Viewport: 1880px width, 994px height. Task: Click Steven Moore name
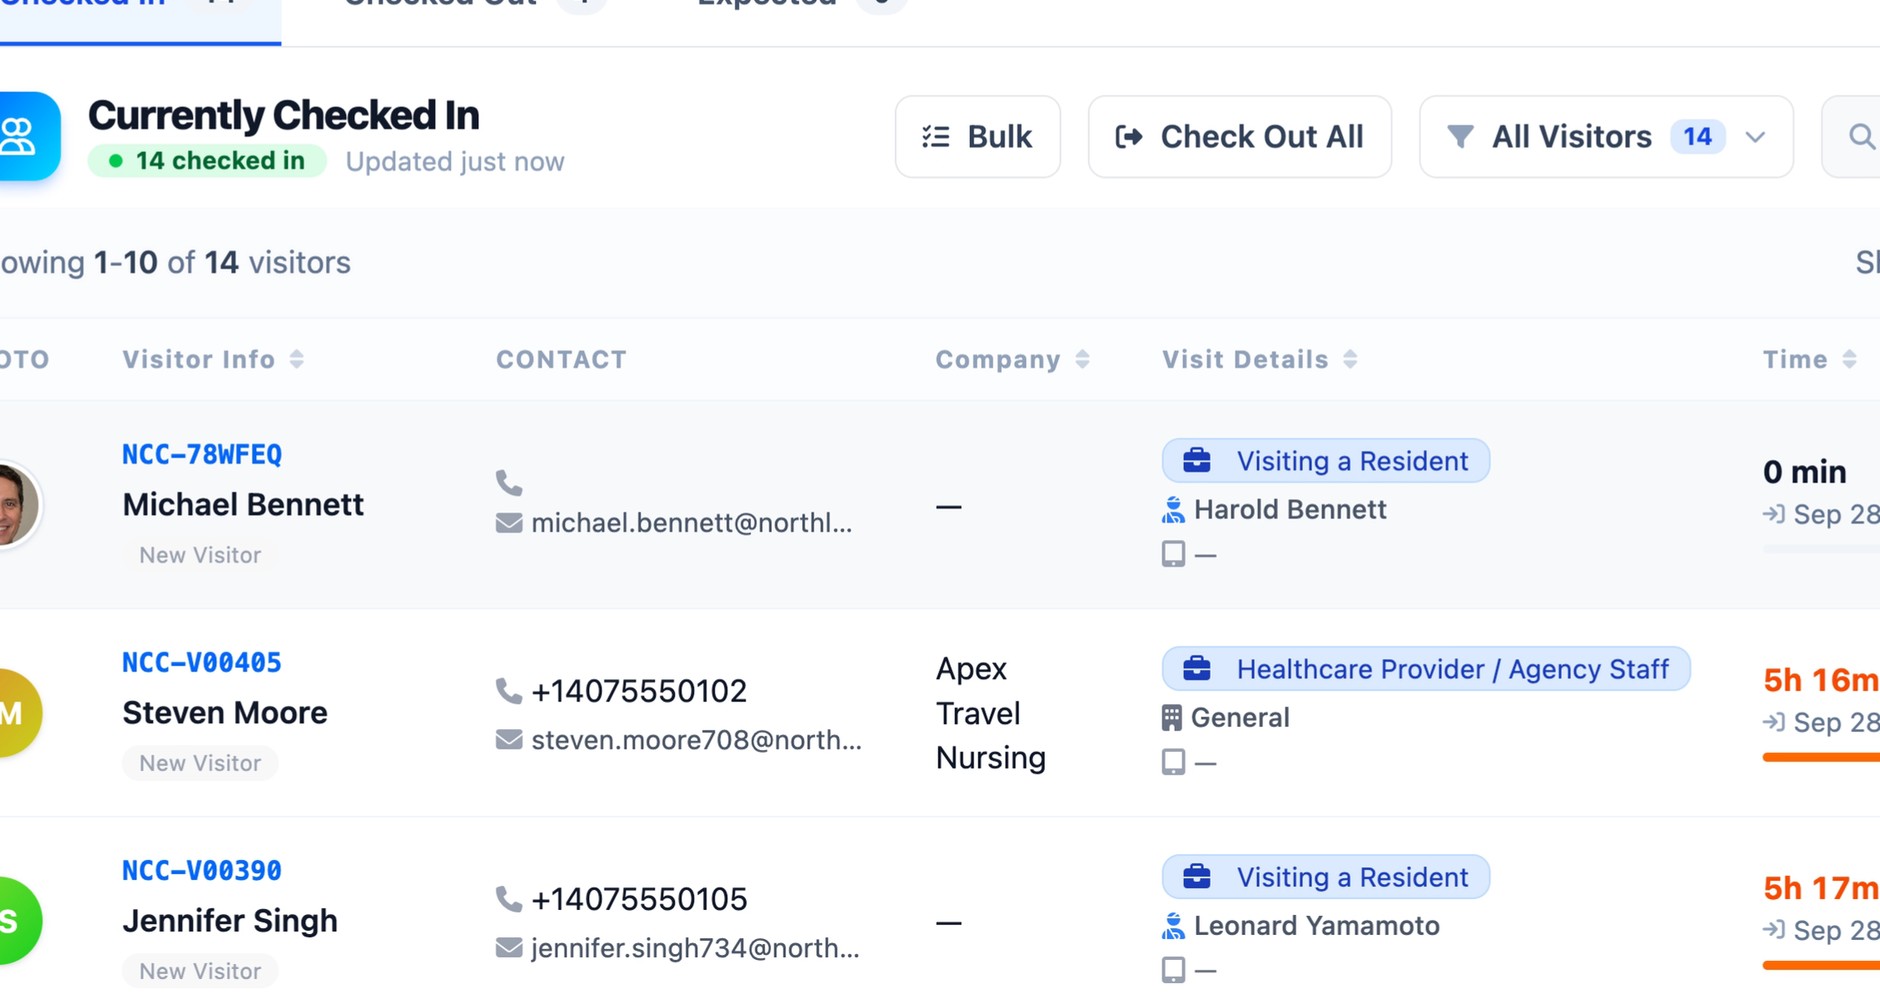point(225,713)
